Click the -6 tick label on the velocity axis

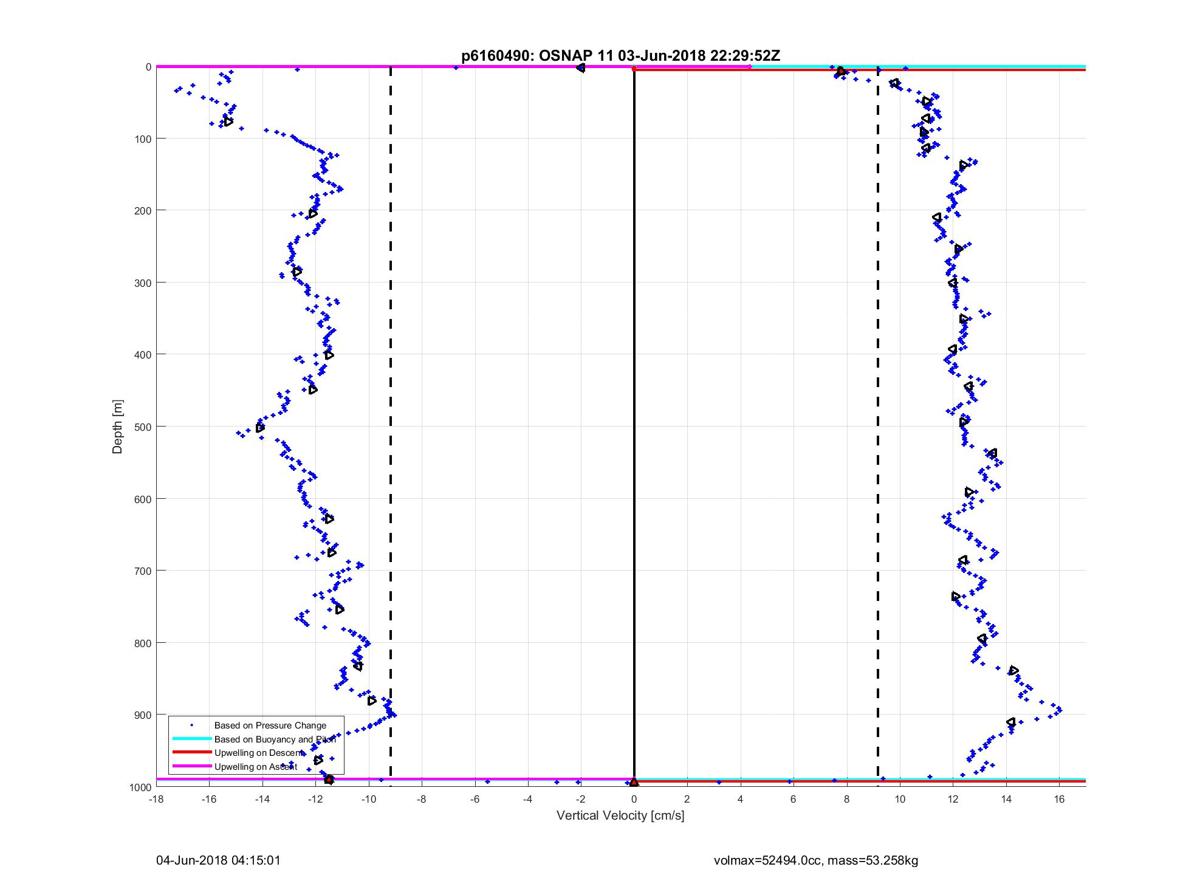(474, 799)
